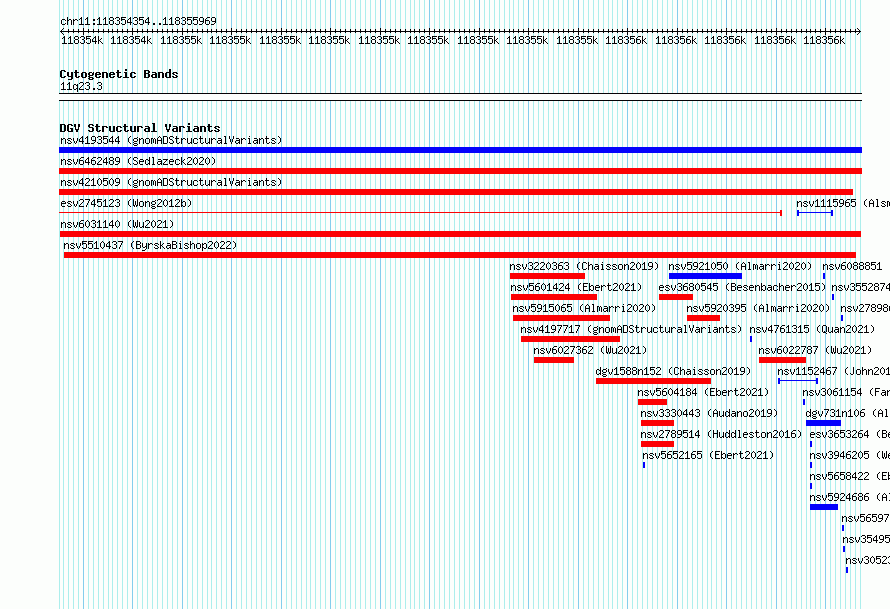The height and width of the screenshot is (609, 890).
Task: Select the Cytogenetic Bands track title
Action: pos(119,74)
